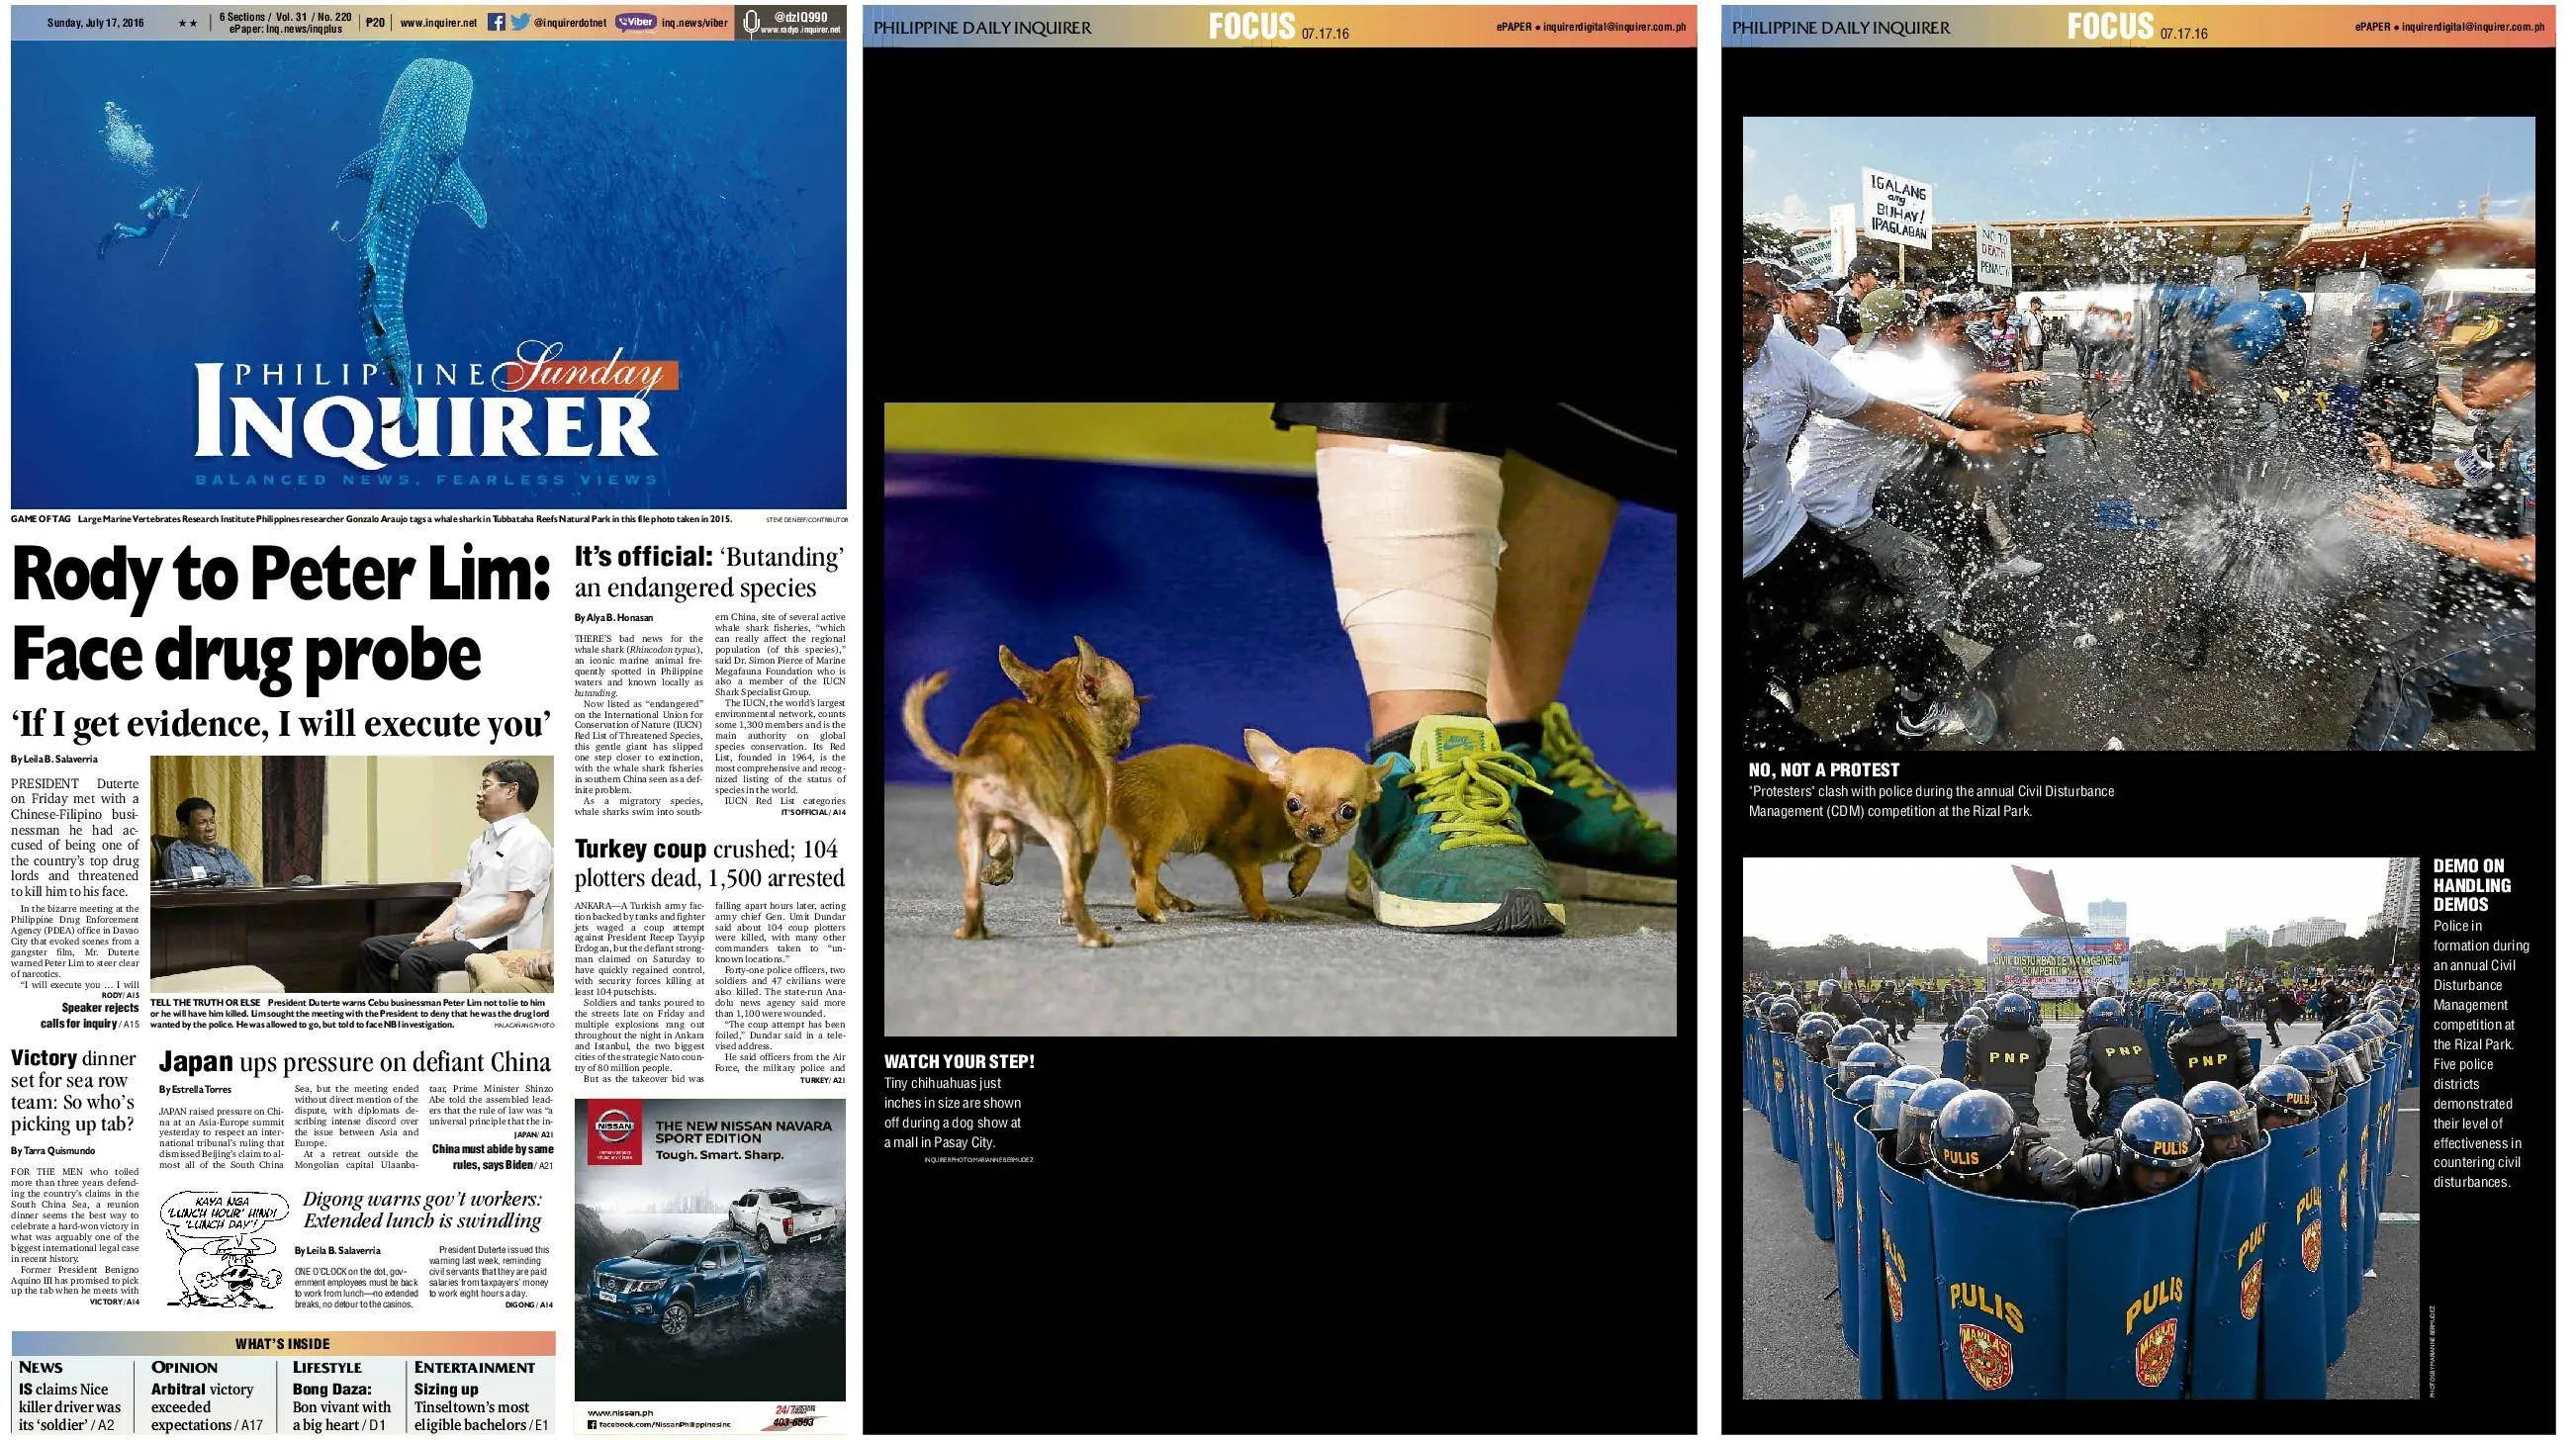Click the 'It's official: Butanding an endangered species' headline
This screenshot has width=2576, height=1440.
click(x=709, y=572)
